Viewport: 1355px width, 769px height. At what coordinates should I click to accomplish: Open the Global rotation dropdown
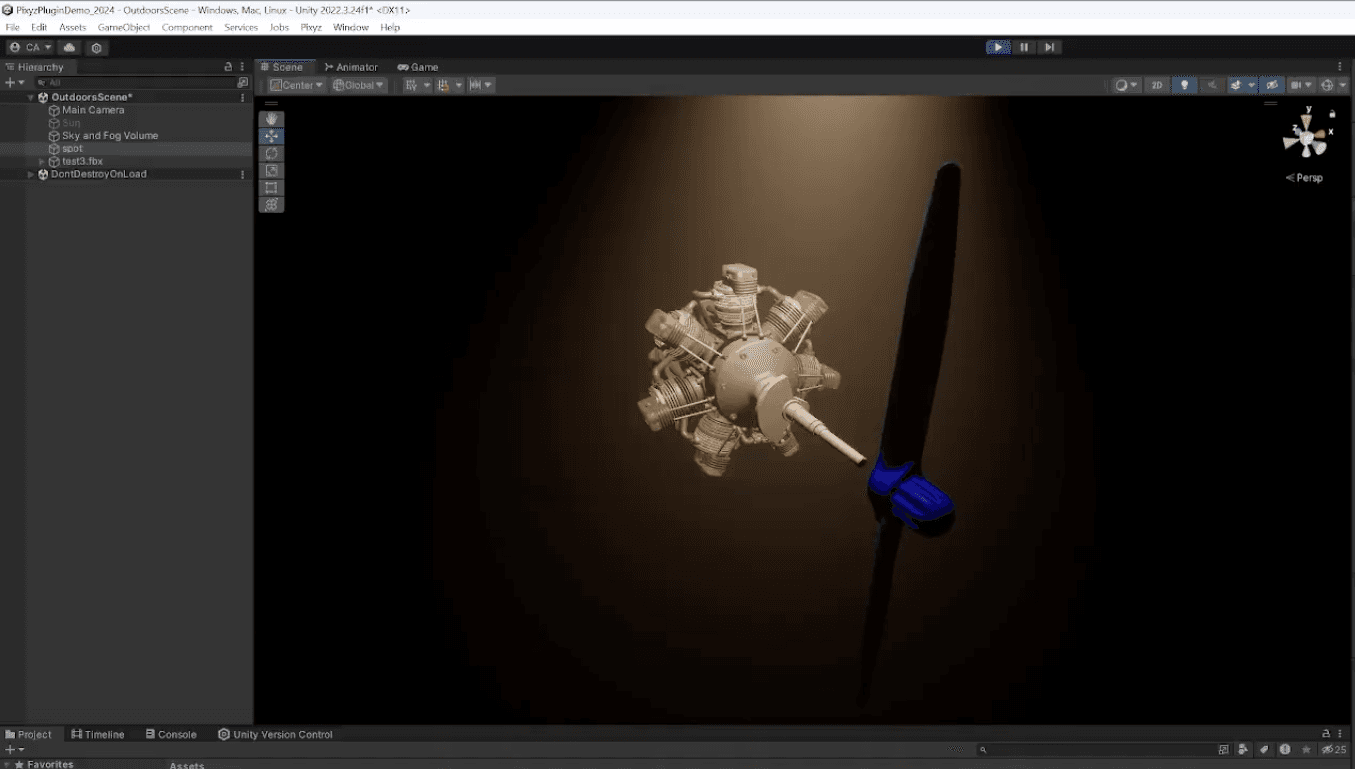pyautogui.click(x=359, y=85)
